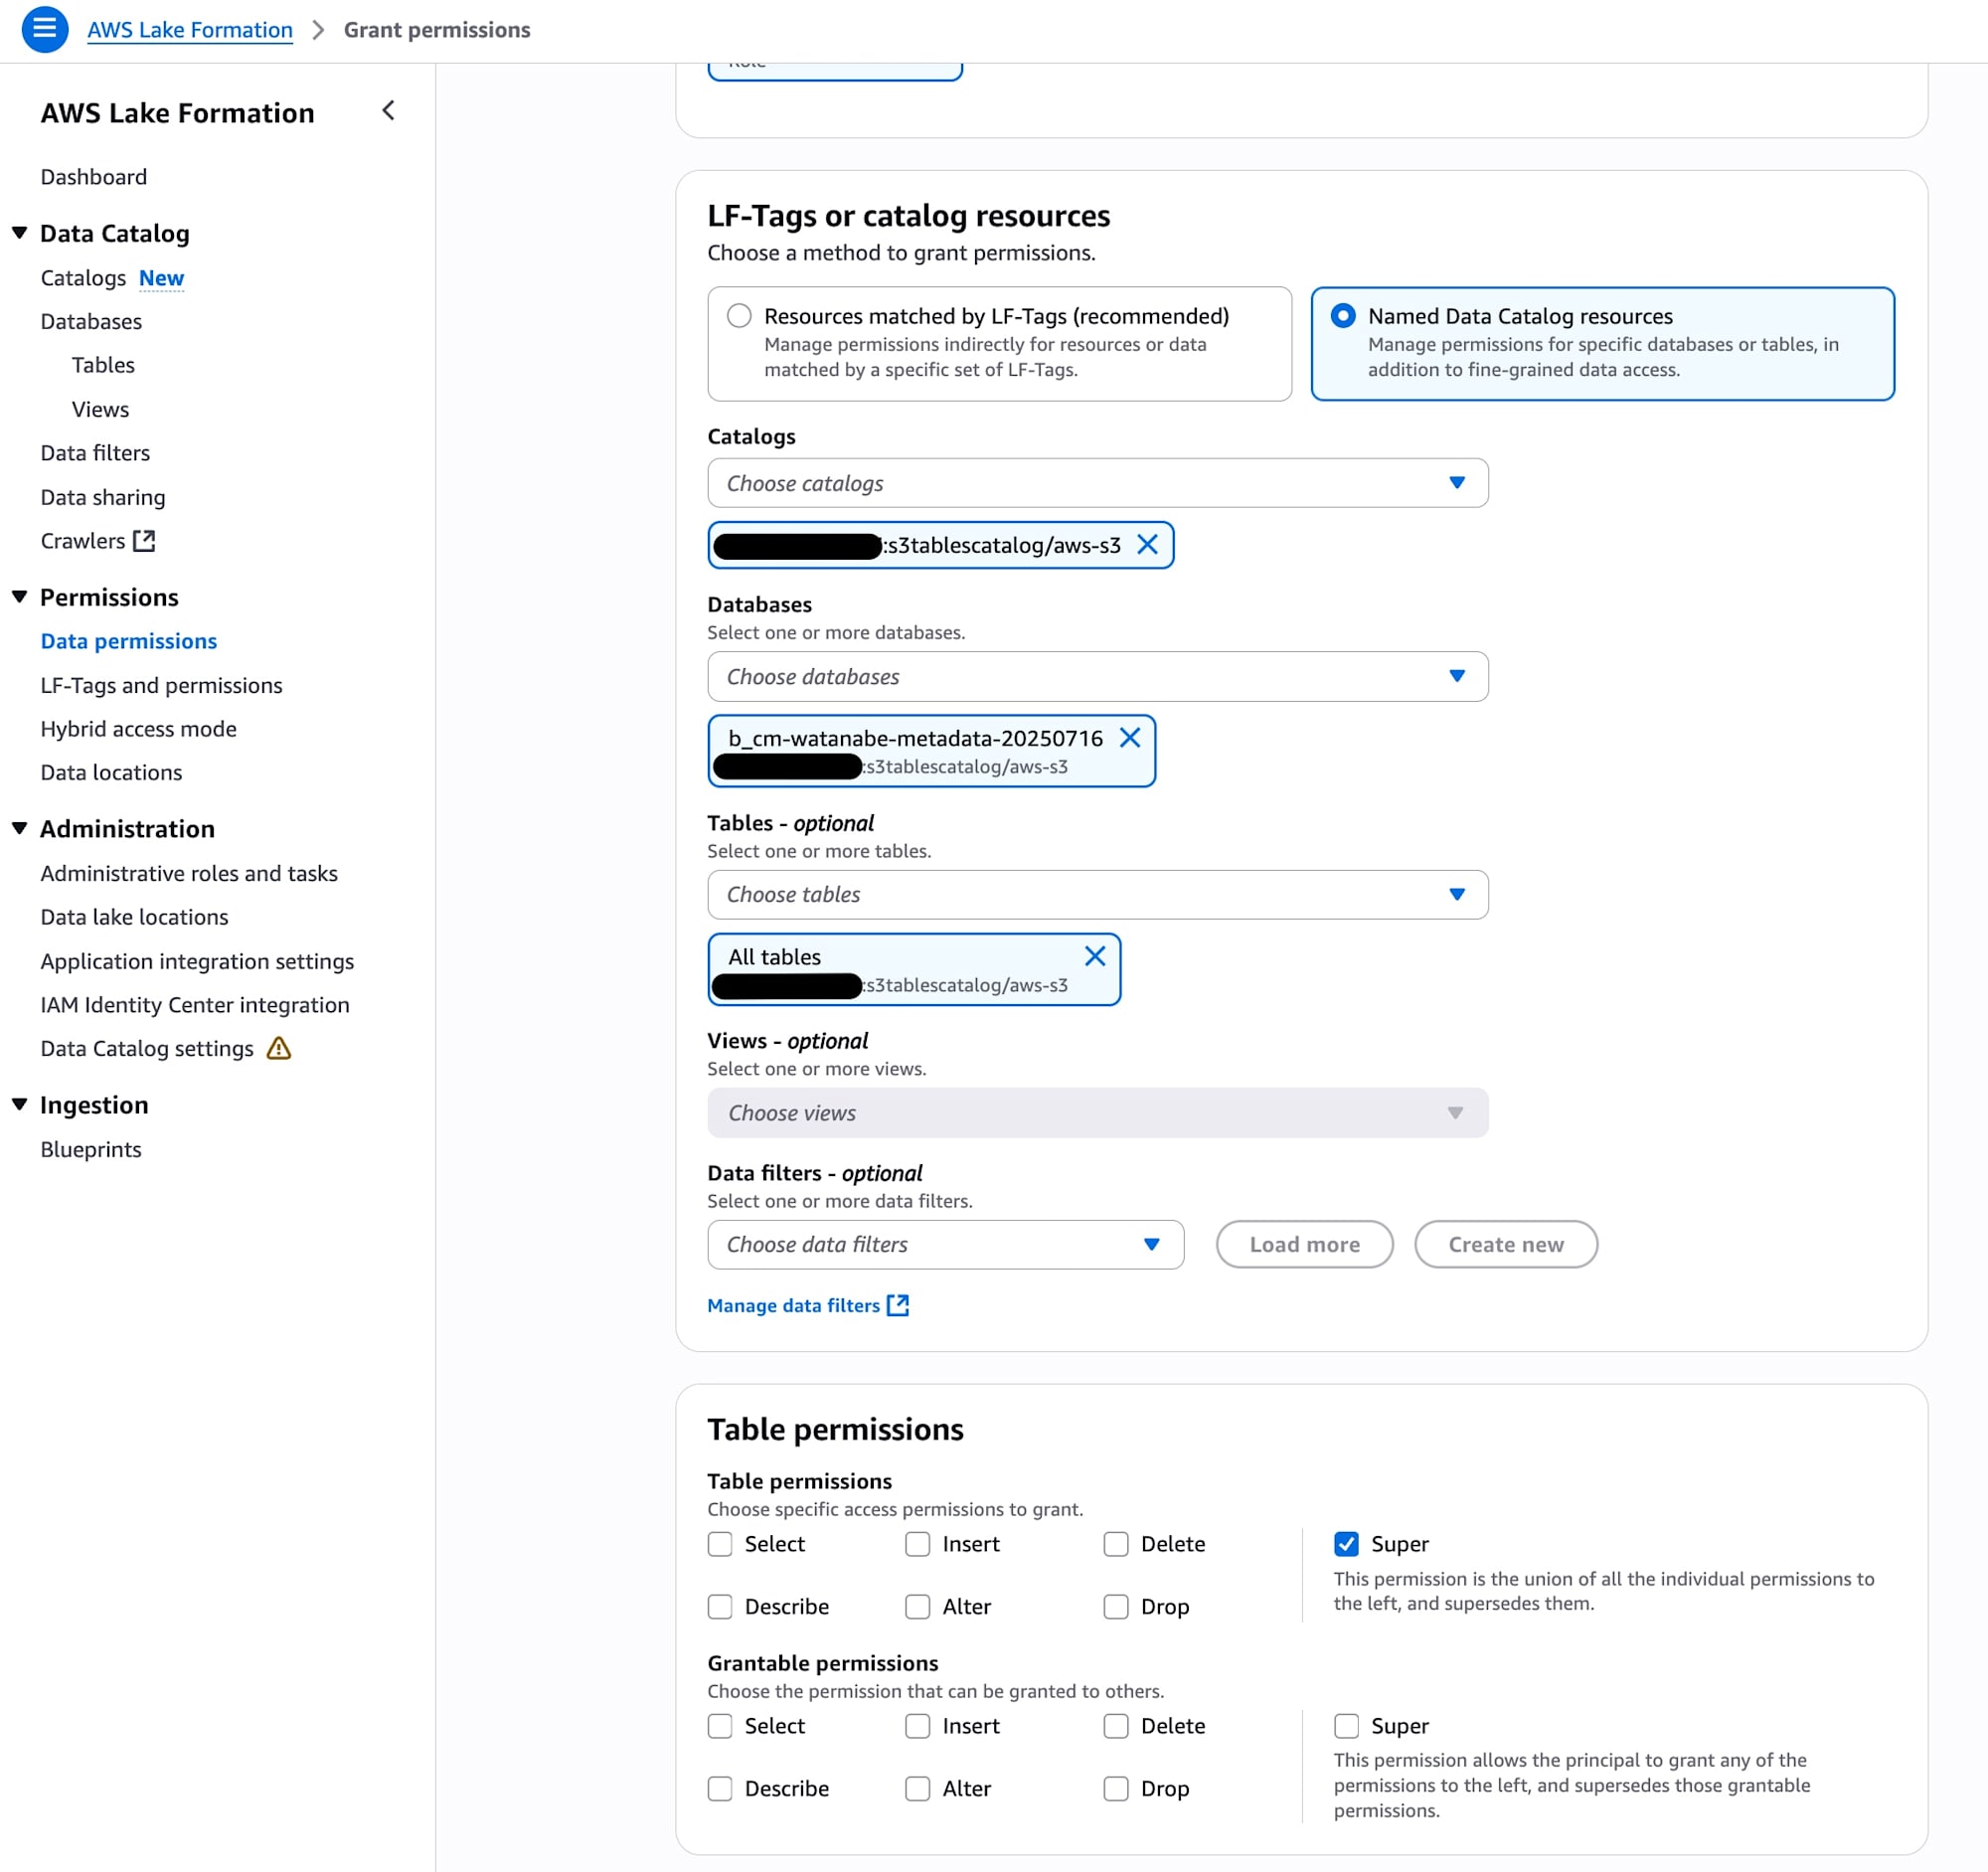This screenshot has height=1872, width=1988.
Task: Open the Choose databases dropdown
Action: coord(1097,677)
